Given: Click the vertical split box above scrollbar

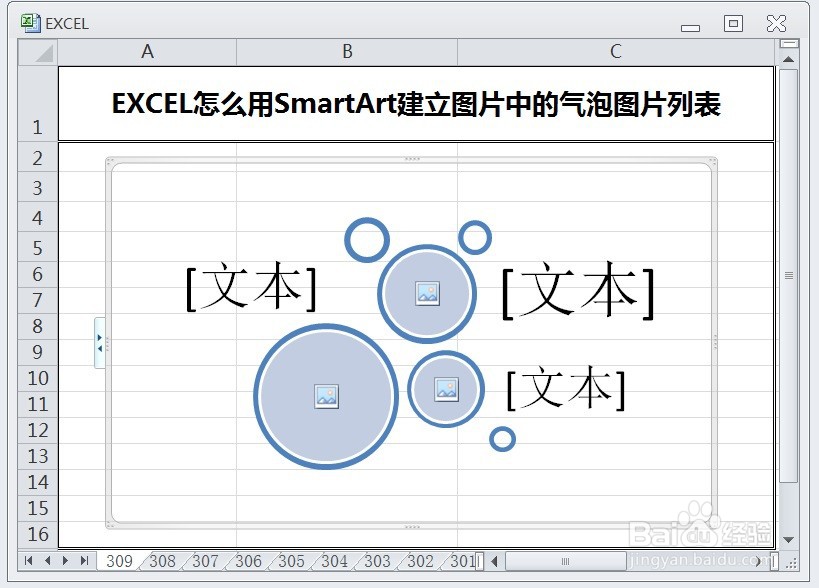Looking at the screenshot, I should pyautogui.click(x=789, y=43).
